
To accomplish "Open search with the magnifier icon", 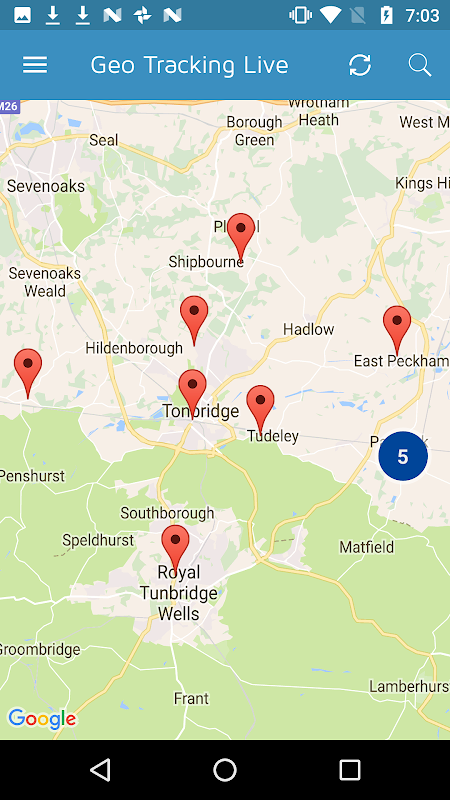I will point(420,65).
